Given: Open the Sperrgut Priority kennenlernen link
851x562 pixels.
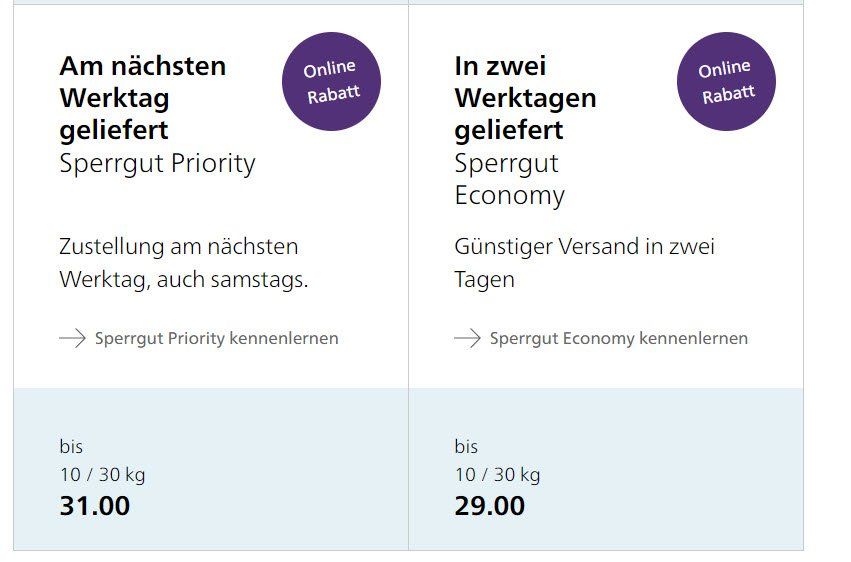Looking at the screenshot, I should (x=216, y=338).
